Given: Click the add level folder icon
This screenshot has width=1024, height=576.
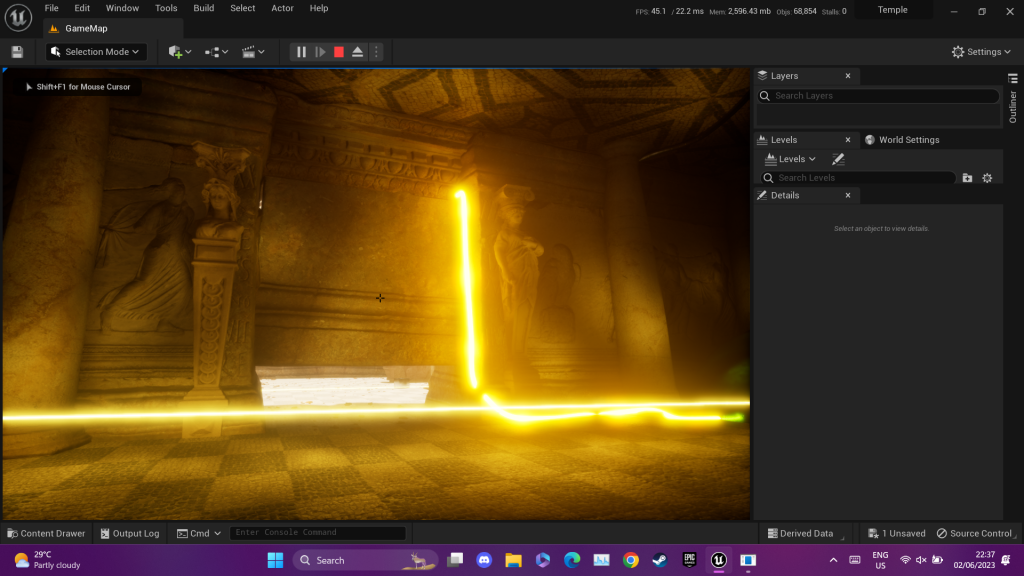Looking at the screenshot, I should (x=967, y=178).
